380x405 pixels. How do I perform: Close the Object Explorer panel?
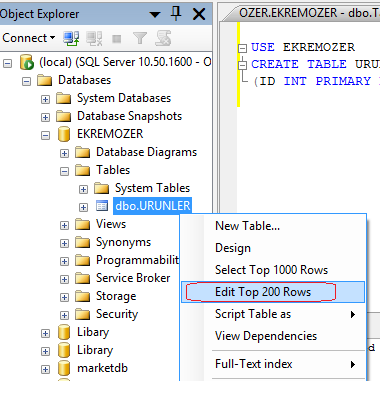[x=199, y=14]
